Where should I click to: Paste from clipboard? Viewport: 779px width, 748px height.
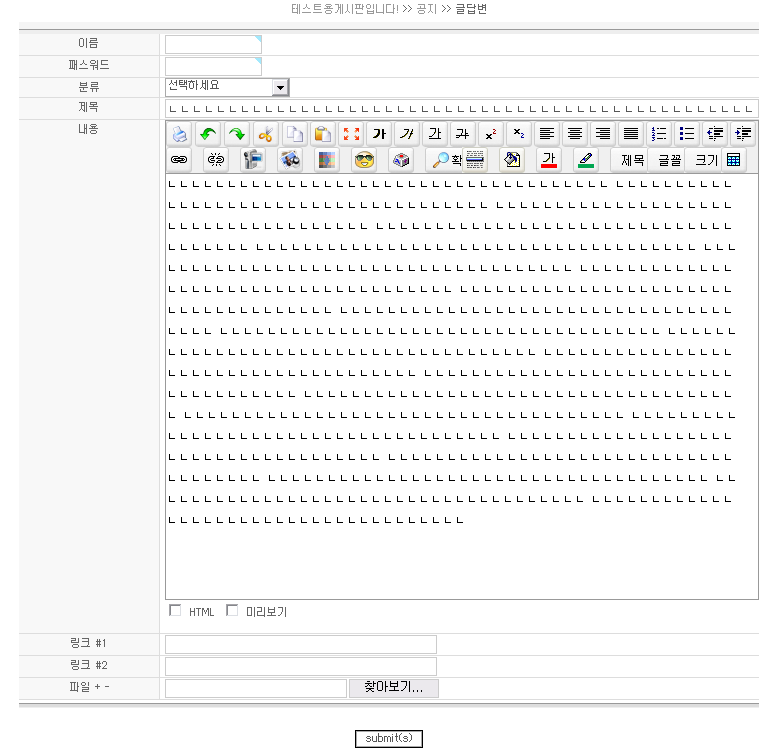tap(322, 134)
